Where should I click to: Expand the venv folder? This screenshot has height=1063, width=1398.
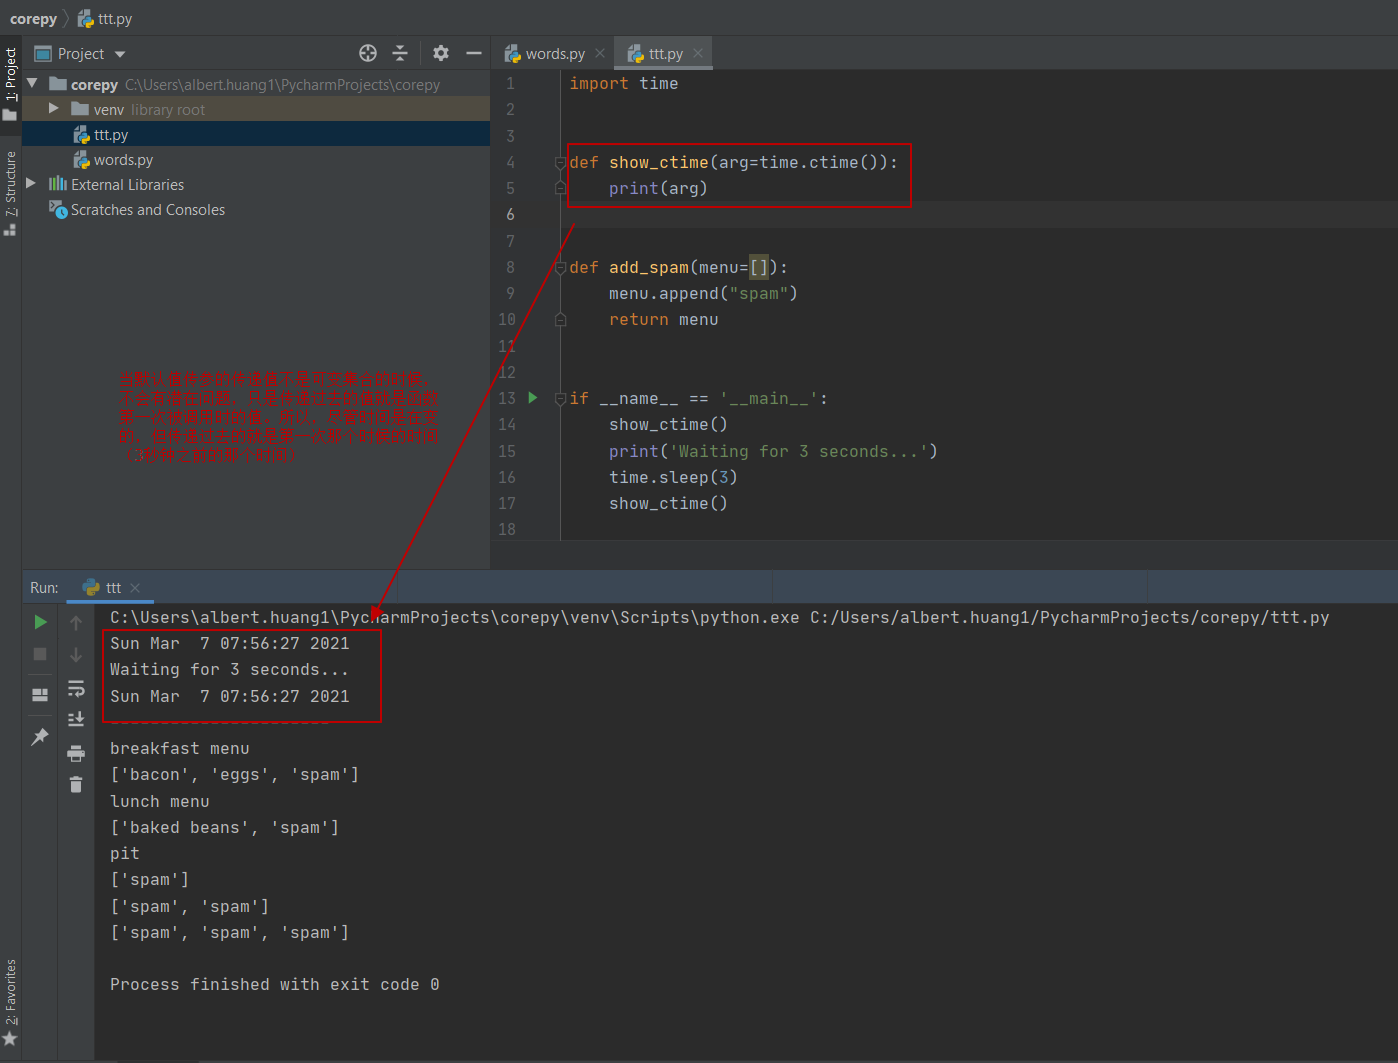[54, 109]
